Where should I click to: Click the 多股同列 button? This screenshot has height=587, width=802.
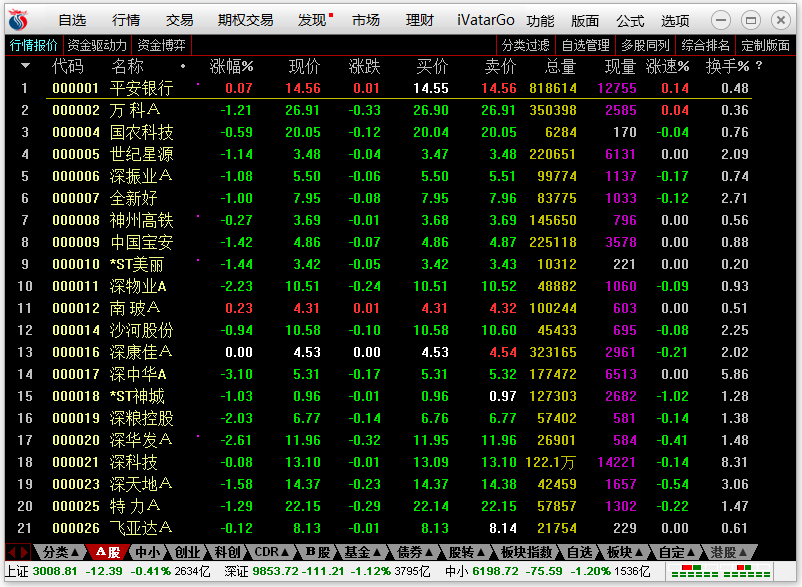tap(645, 46)
